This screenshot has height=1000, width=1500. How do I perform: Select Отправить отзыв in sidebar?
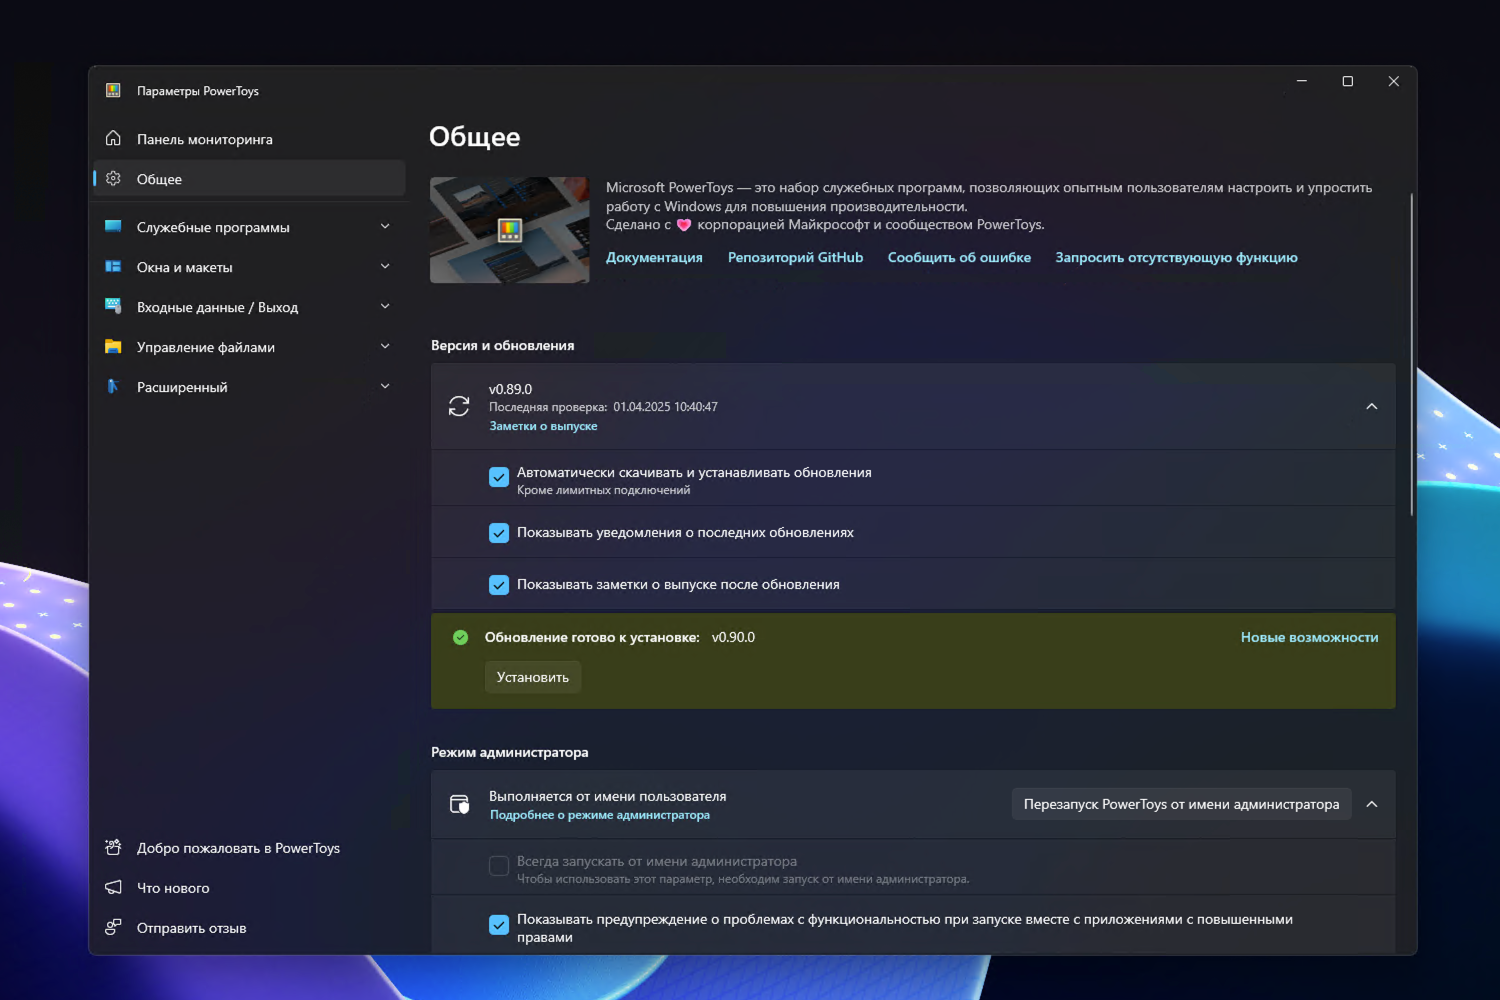point(249,928)
